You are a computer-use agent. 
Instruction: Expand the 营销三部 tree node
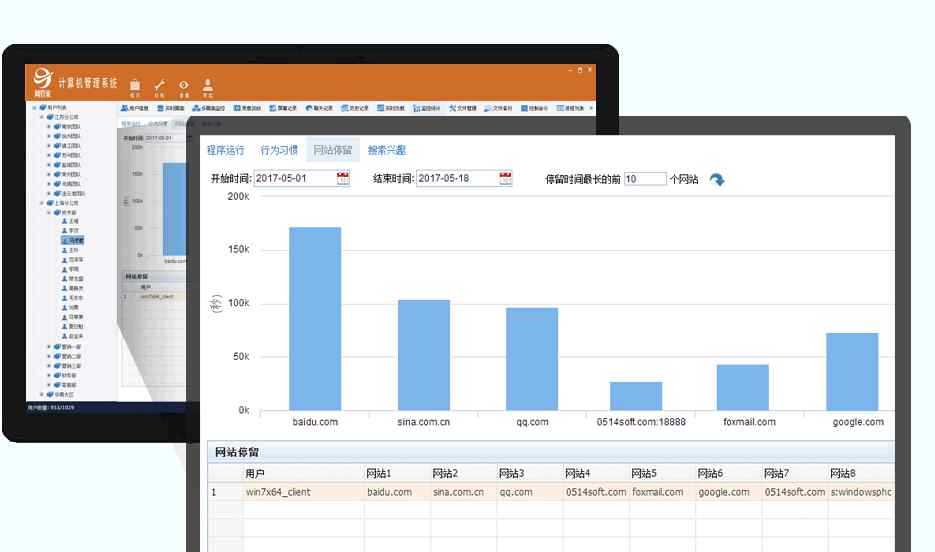(x=49, y=366)
